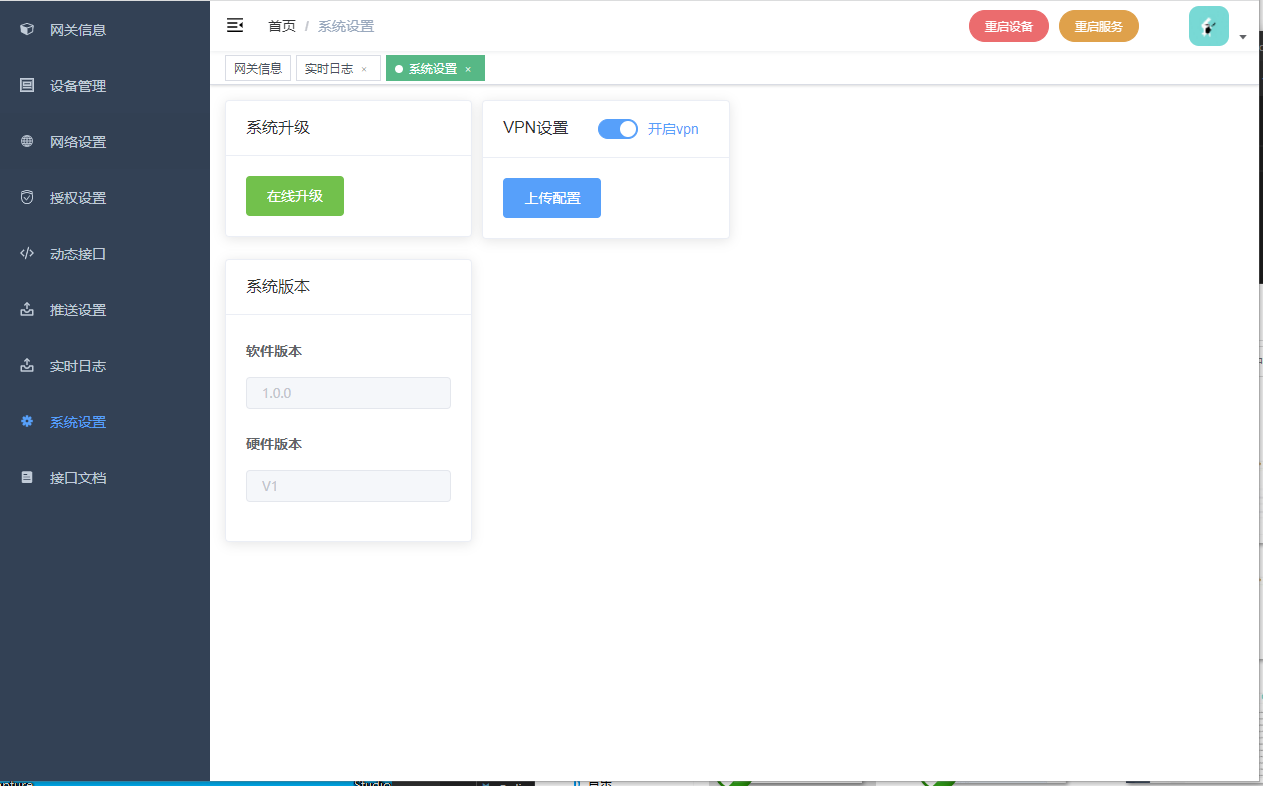
Task: Switch to the 网关信息 tab
Action: (258, 69)
